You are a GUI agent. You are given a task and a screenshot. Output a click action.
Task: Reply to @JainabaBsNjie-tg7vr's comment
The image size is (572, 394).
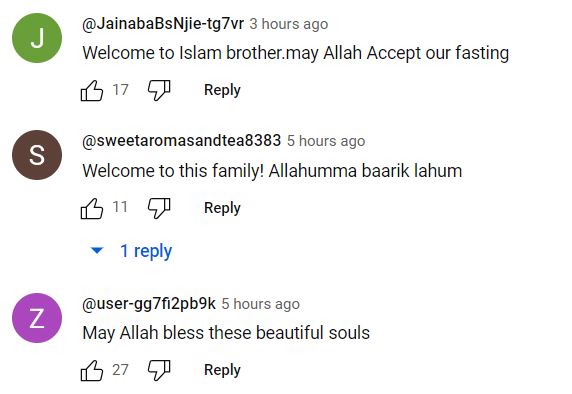pyautogui.click(x=222, y=90)
